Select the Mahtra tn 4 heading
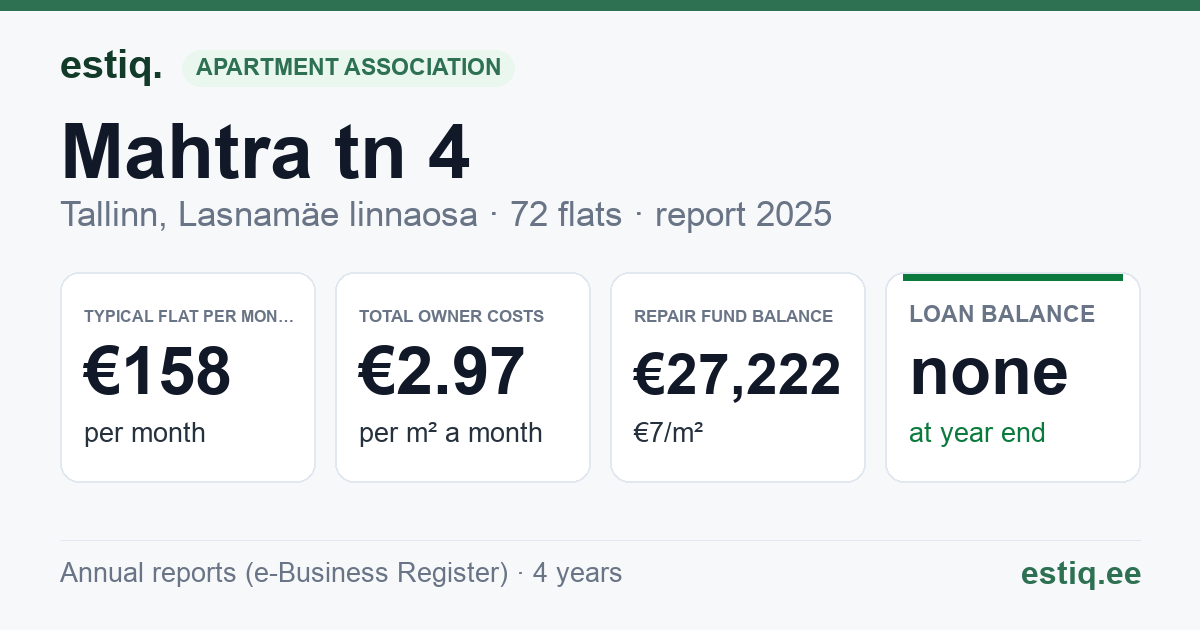The width and height of the screenshot is (1200, 630). [x=265, y=152]
